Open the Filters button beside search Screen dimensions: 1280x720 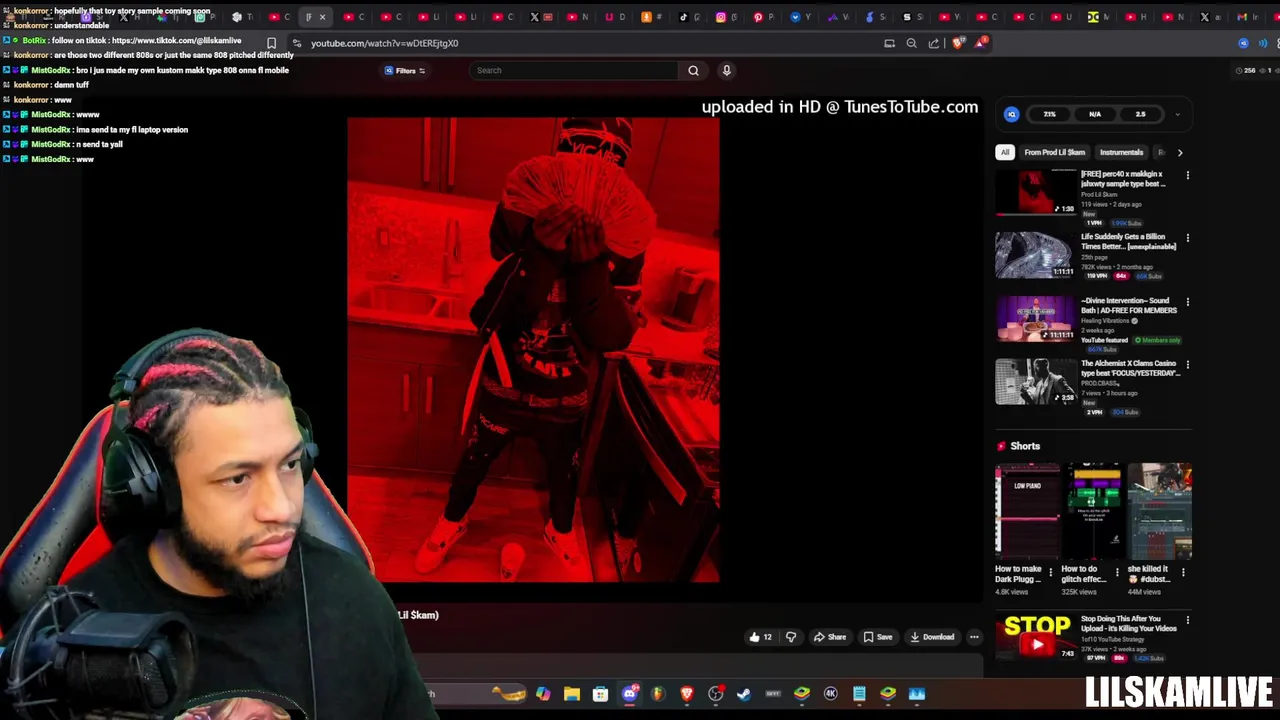coord(405,70)
